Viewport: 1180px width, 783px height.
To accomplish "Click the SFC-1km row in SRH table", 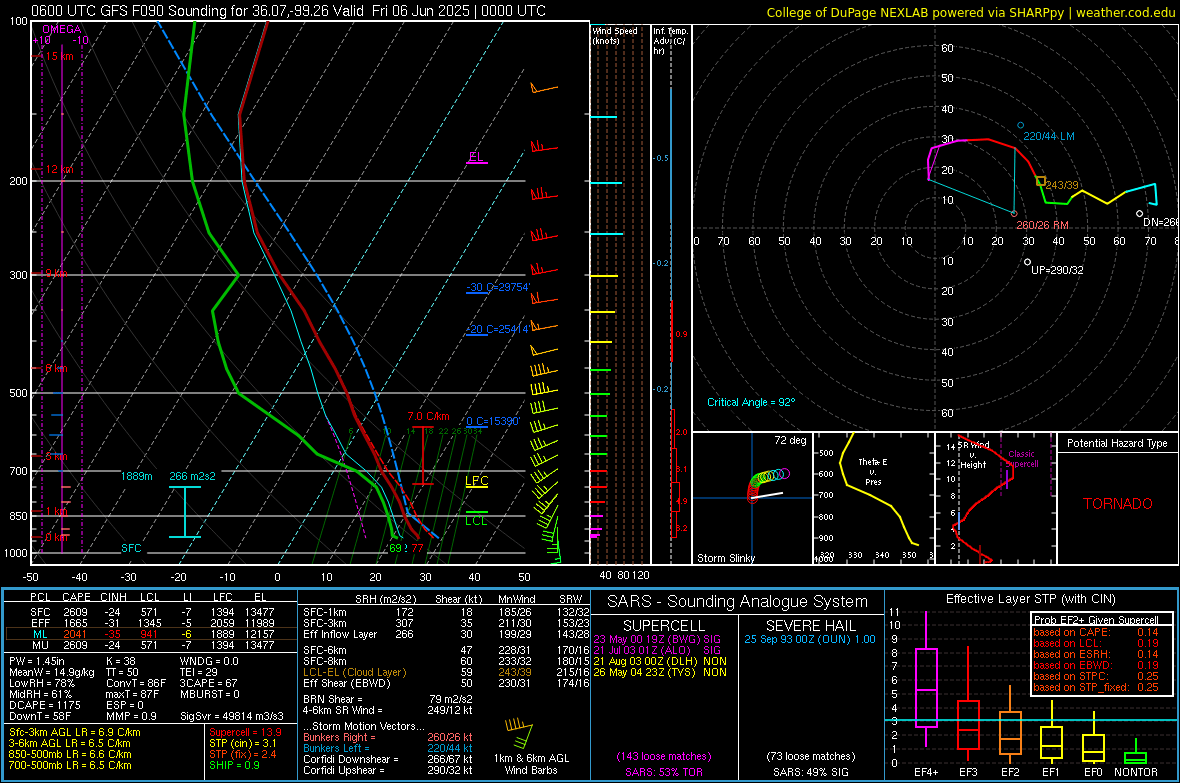I will pyautogui.click(x=446, y=612).
